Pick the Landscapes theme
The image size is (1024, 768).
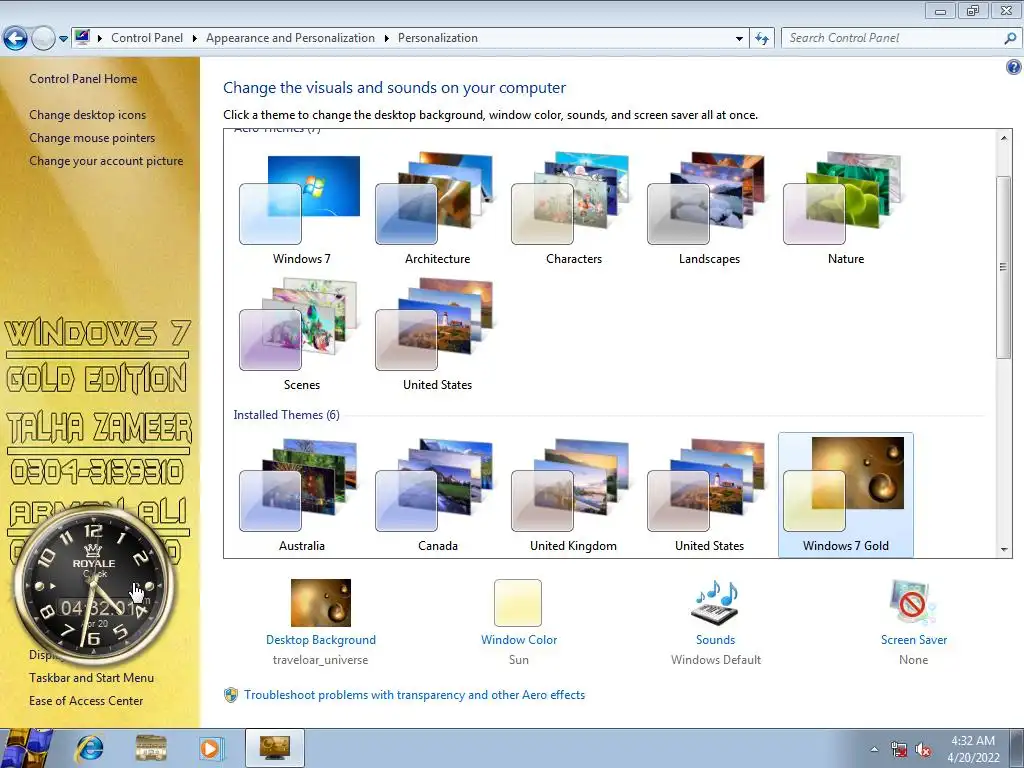point(709,209)
